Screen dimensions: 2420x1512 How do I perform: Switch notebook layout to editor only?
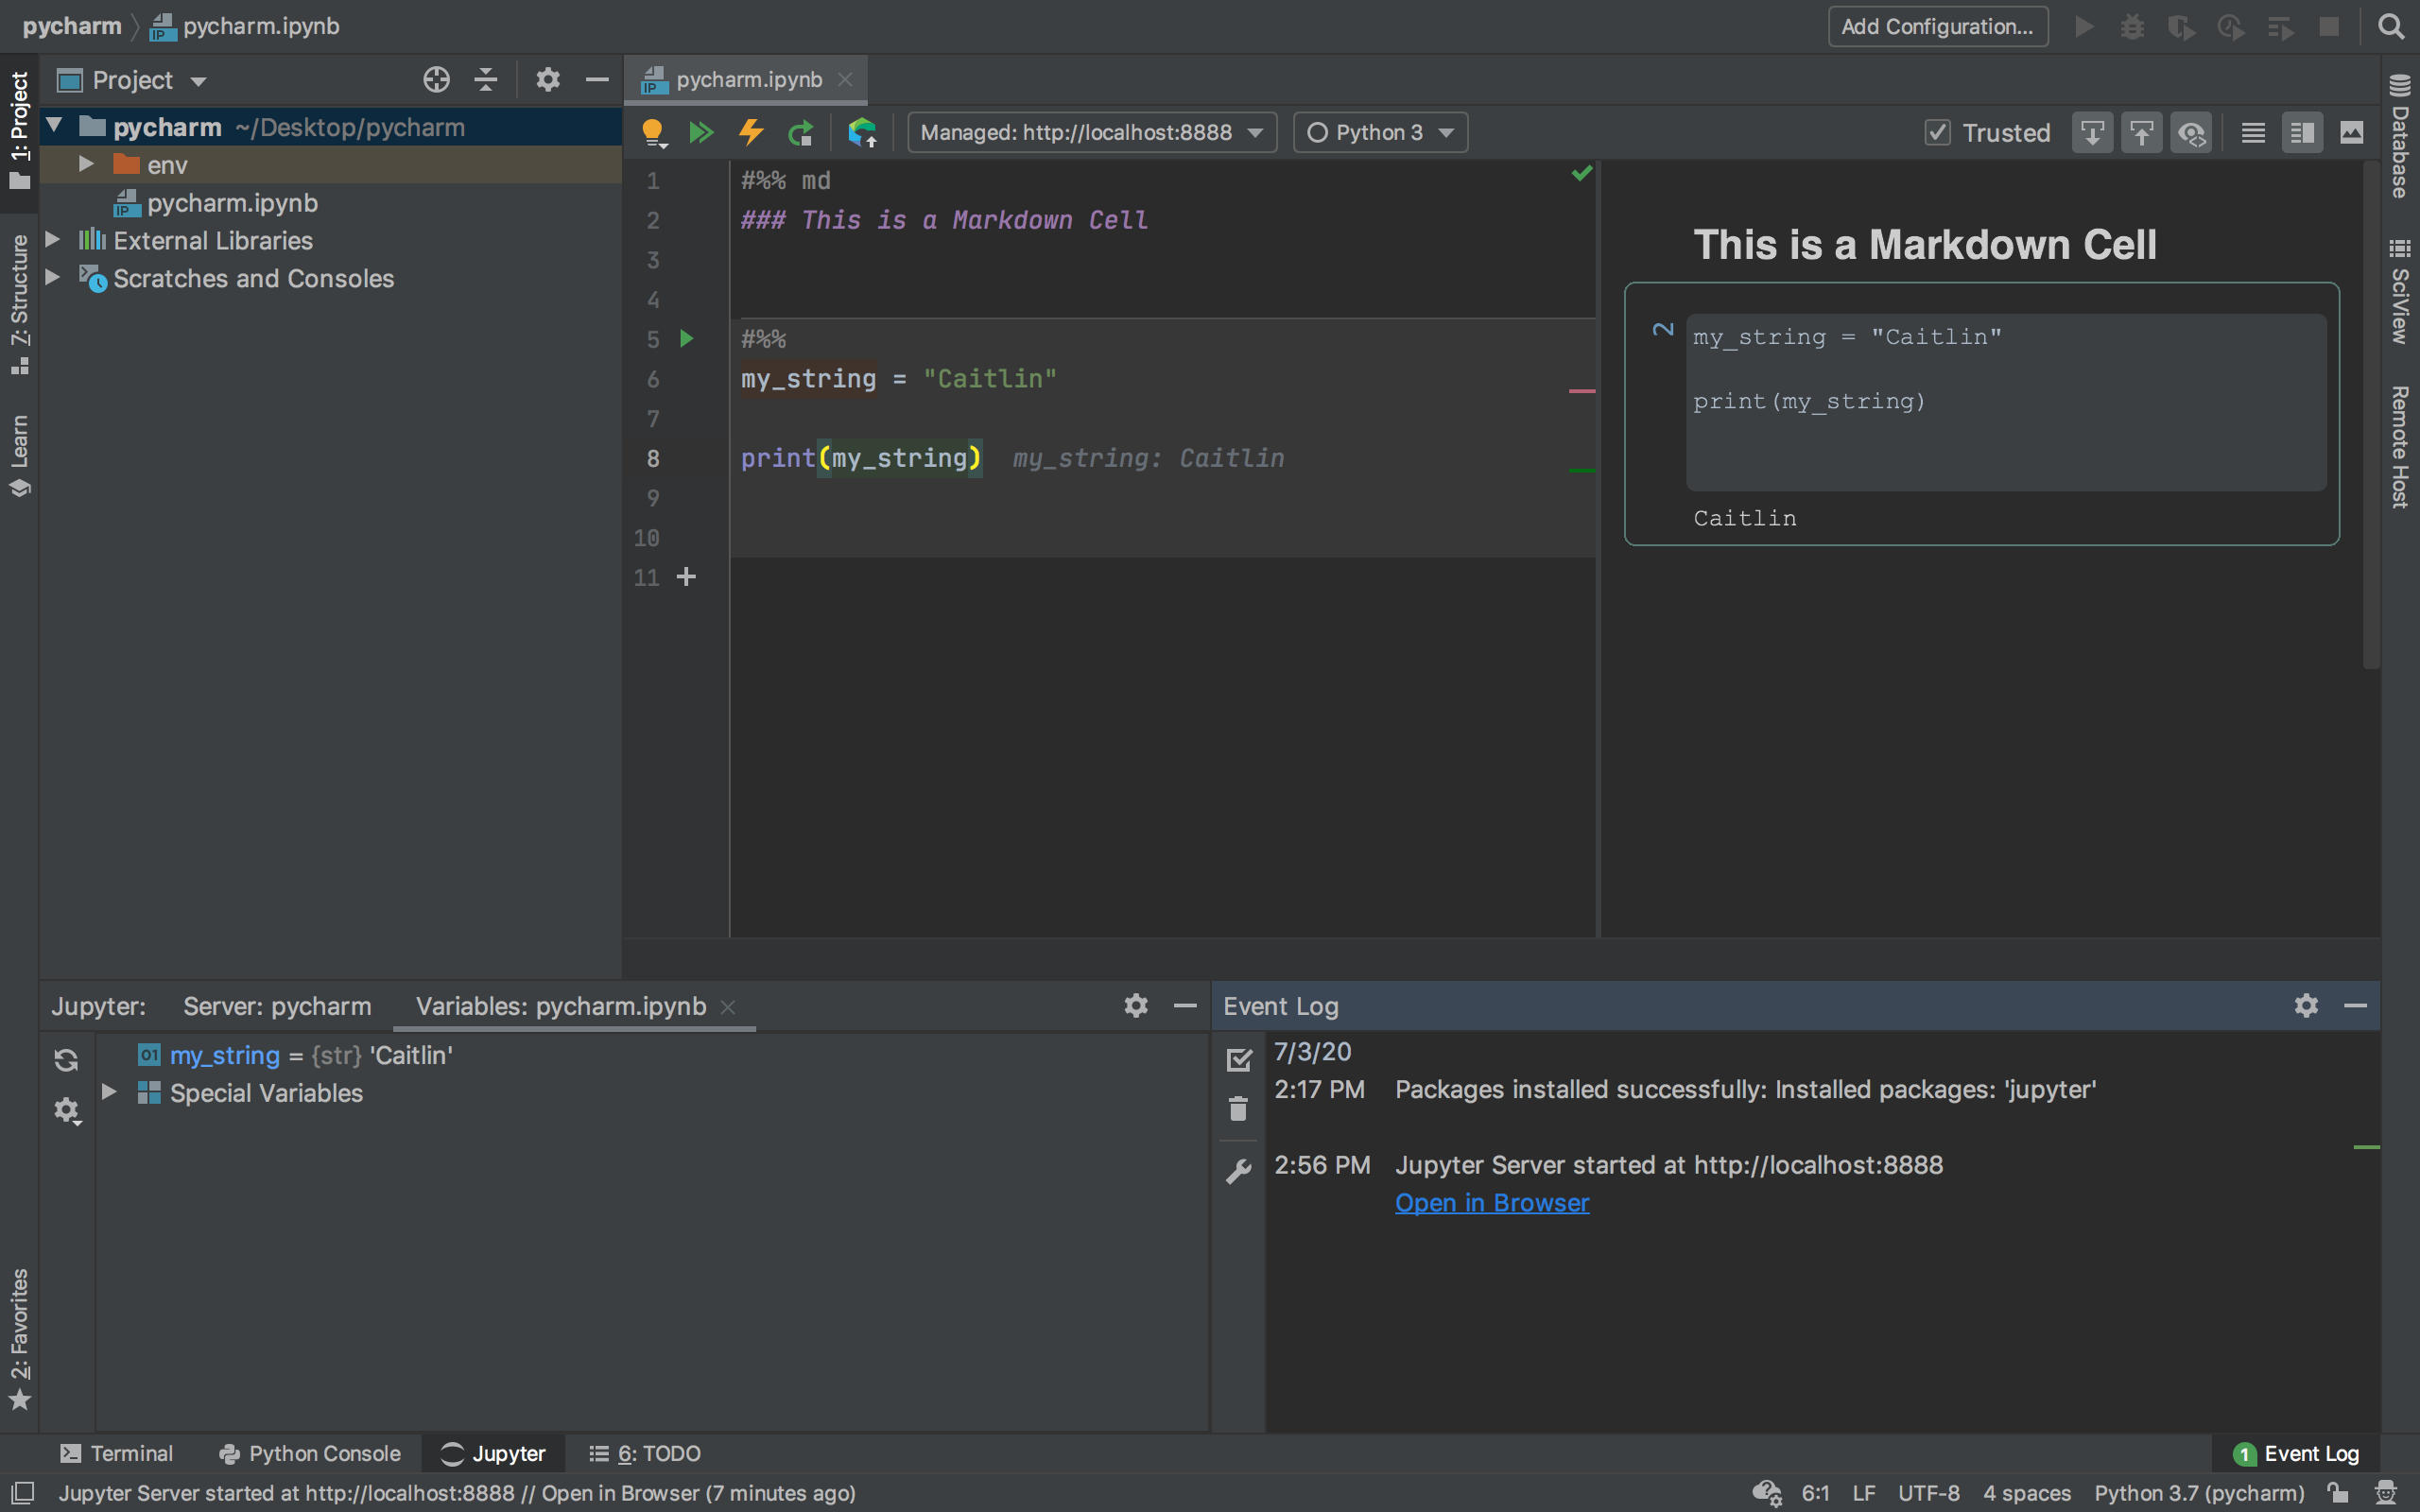point(2252,131)
